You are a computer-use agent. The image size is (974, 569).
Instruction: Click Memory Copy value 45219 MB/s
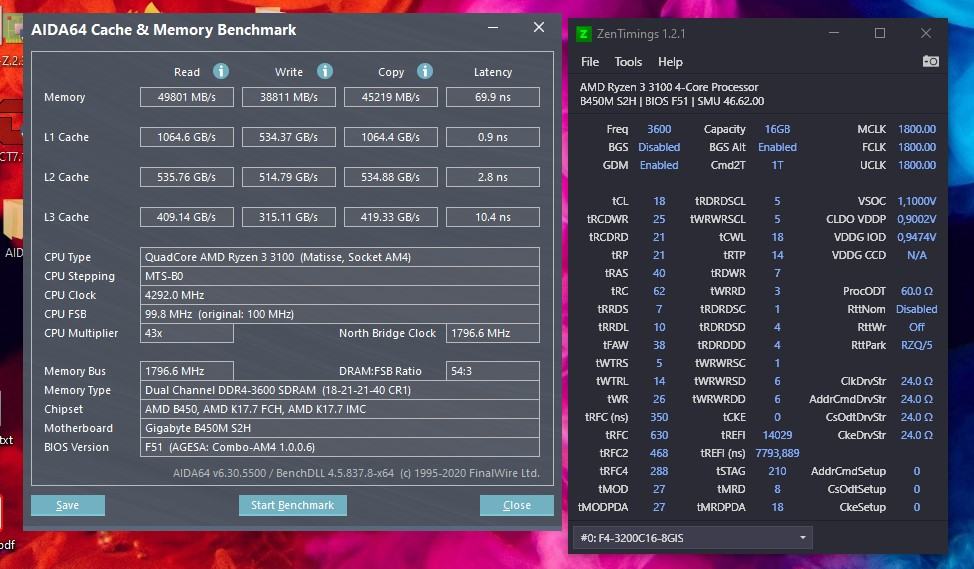391,97
